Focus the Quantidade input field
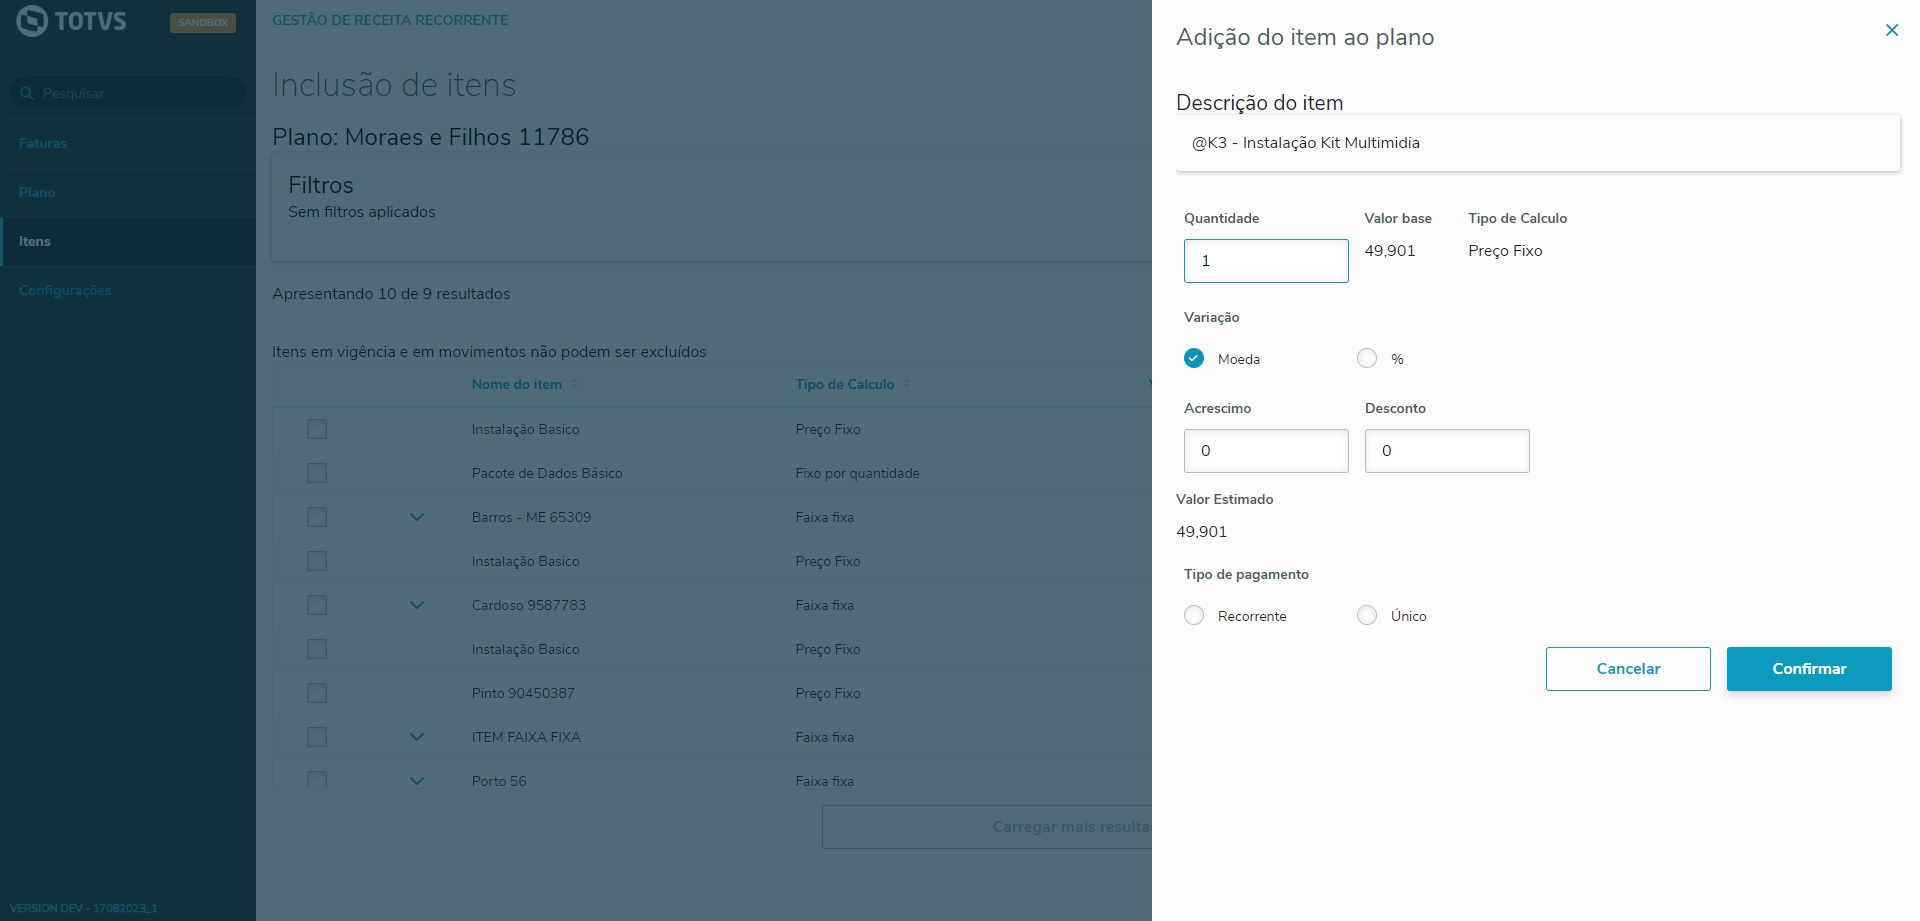The width and height of the screenshot is (1920, 921). 1266,261
